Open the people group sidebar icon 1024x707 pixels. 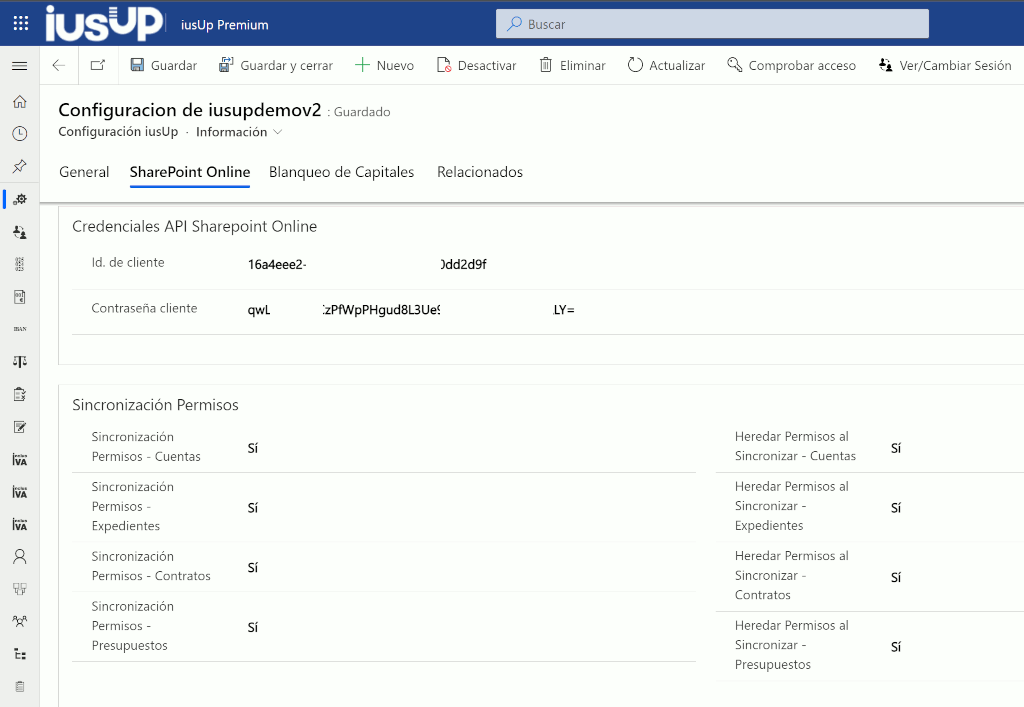[20, 621]
